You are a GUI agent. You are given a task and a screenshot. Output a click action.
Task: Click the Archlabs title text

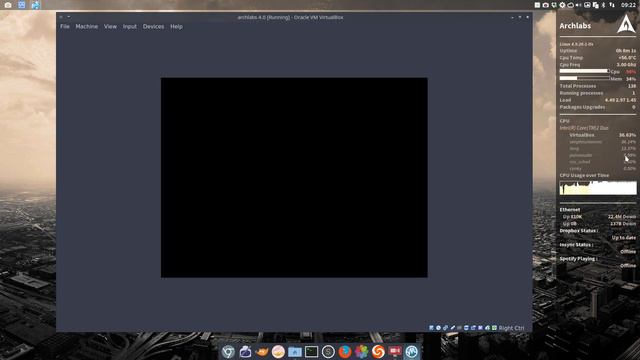[x=575, y=26]
